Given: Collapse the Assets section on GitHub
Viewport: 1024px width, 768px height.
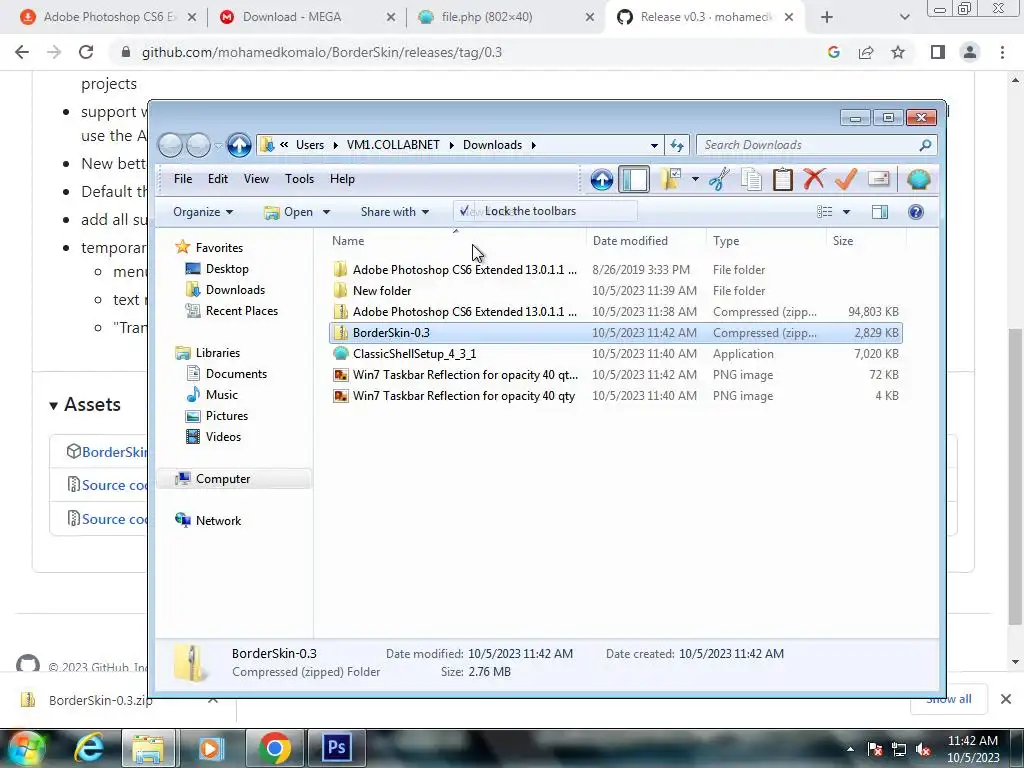Looking at the screenshot, I should 85,405.
